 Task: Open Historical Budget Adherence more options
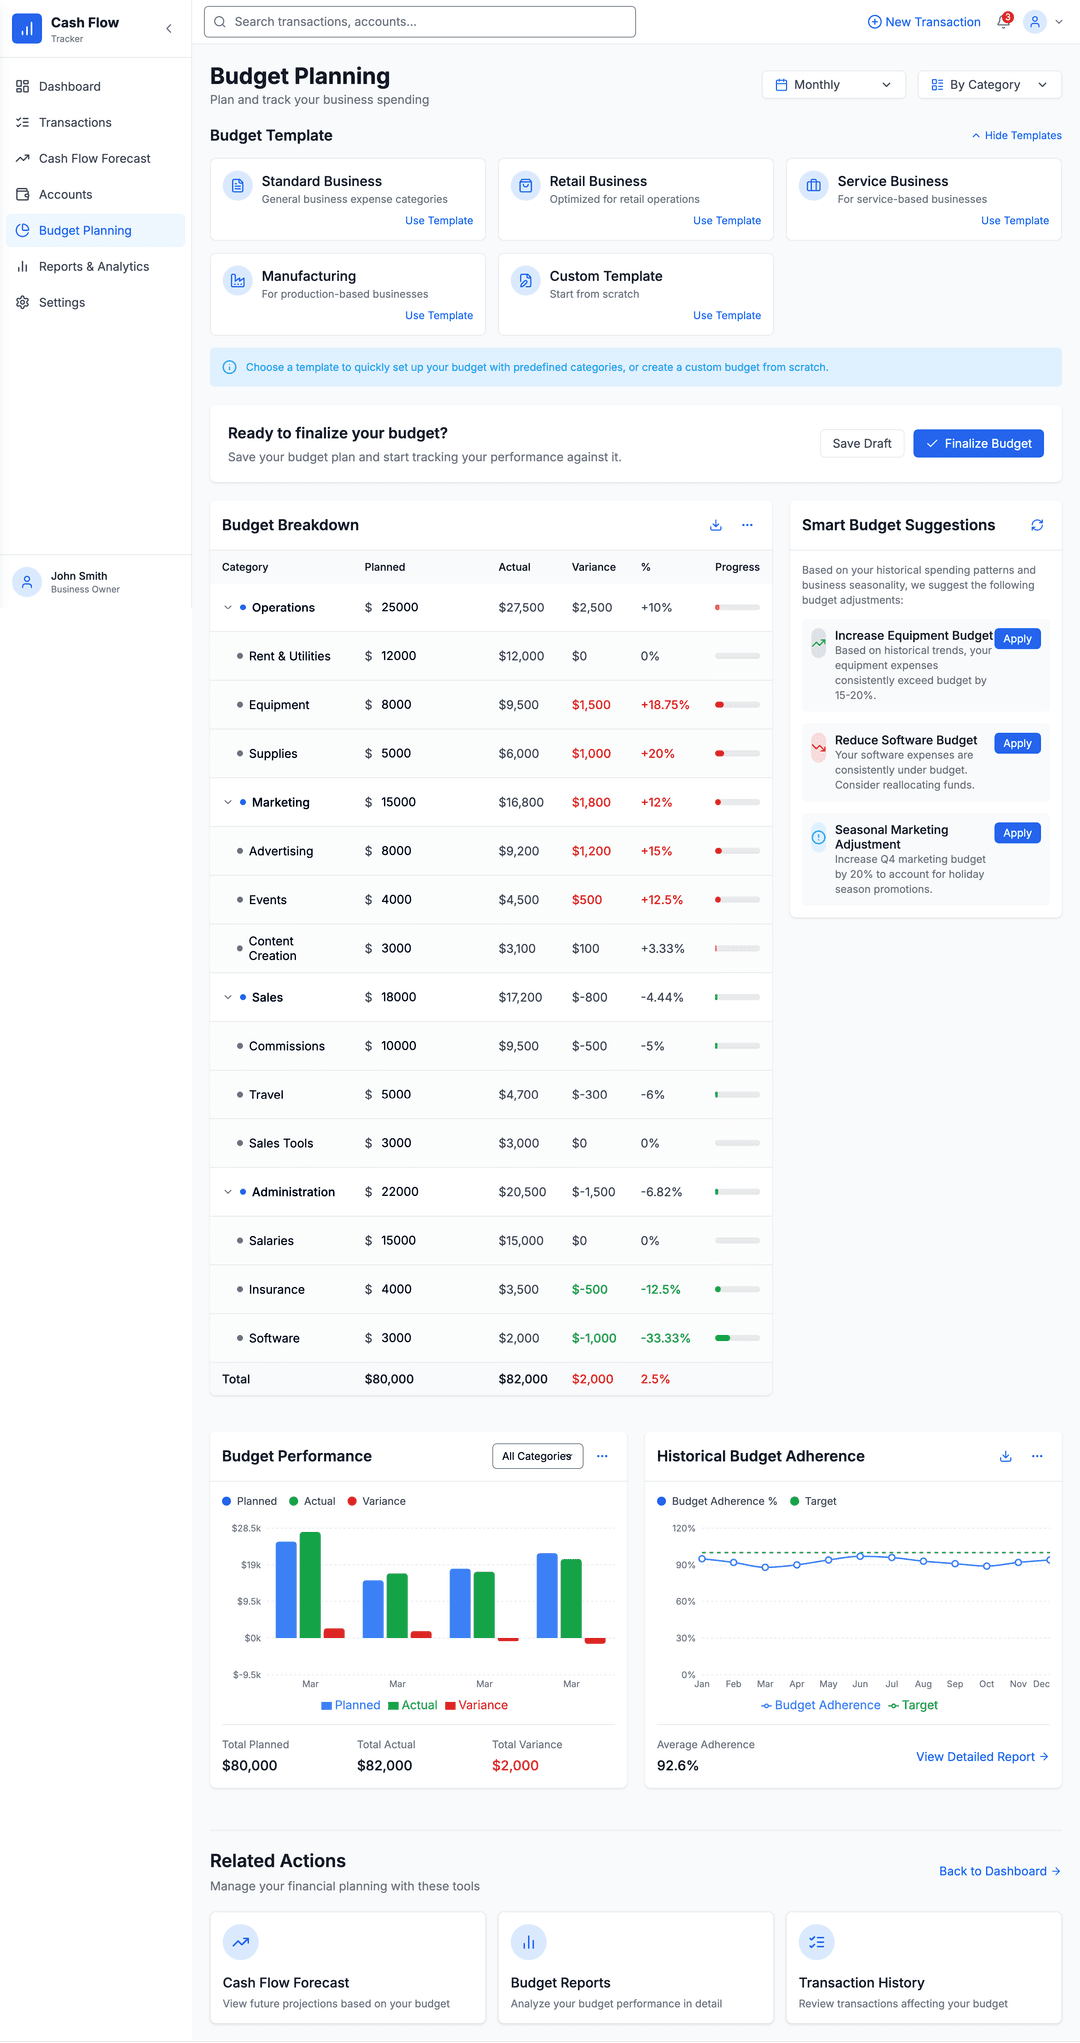(1037, 1456)
